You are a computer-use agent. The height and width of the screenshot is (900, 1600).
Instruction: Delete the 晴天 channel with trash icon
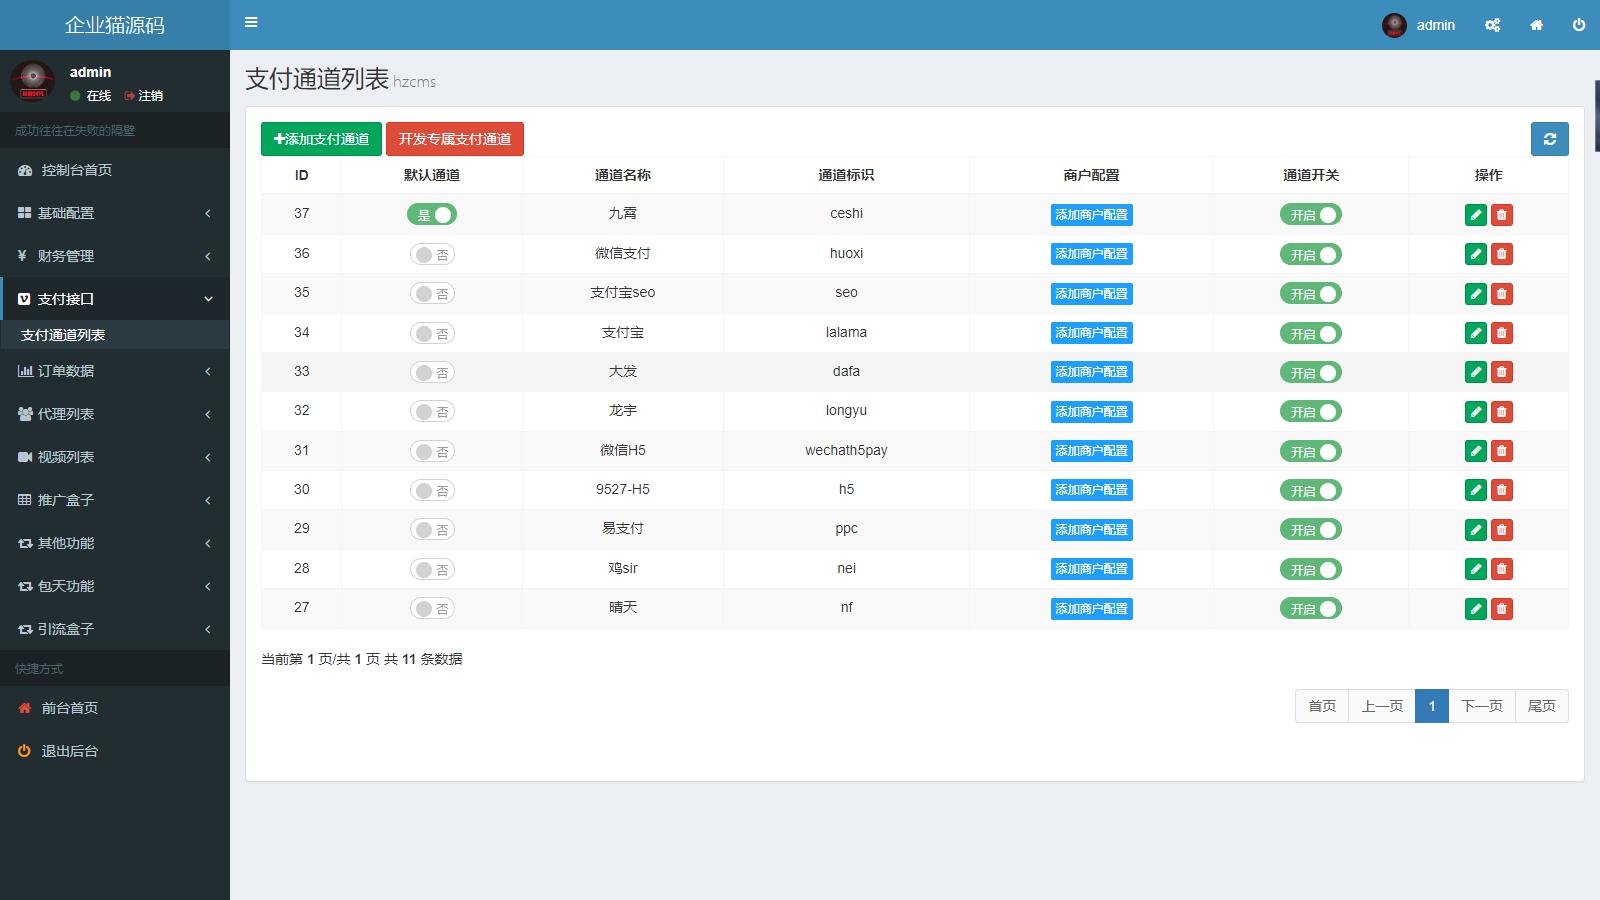tap(1501, 609)
